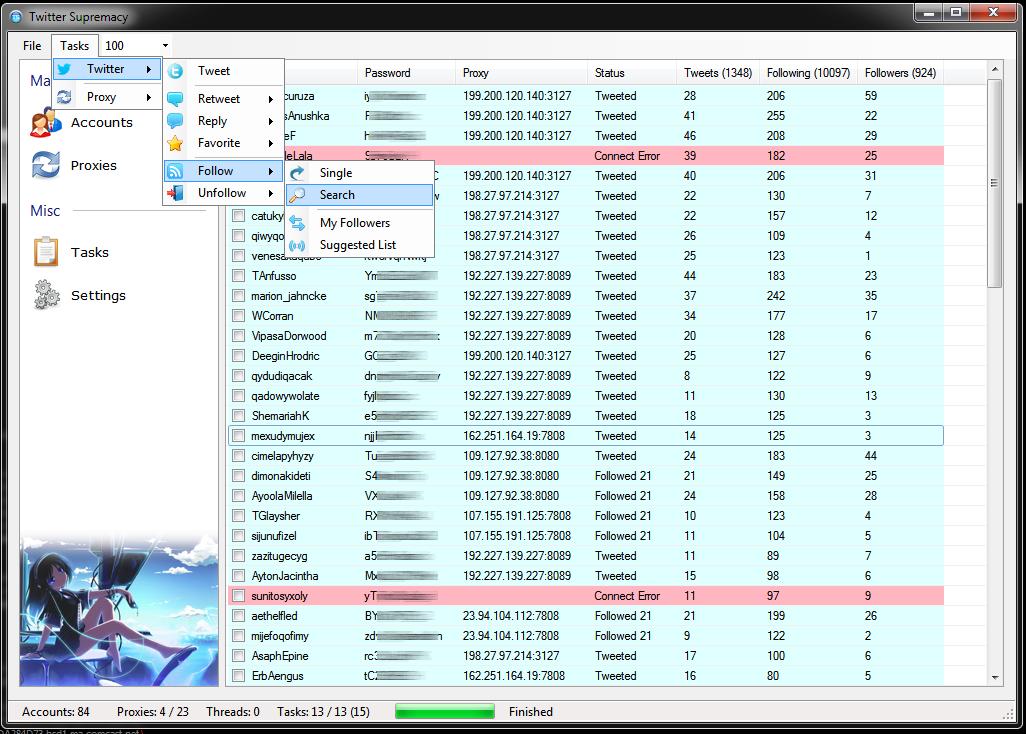Click the accounts list vertical scrollbar thumb
Viewport: 1026px width, 734px height.
tap(995, 183)
